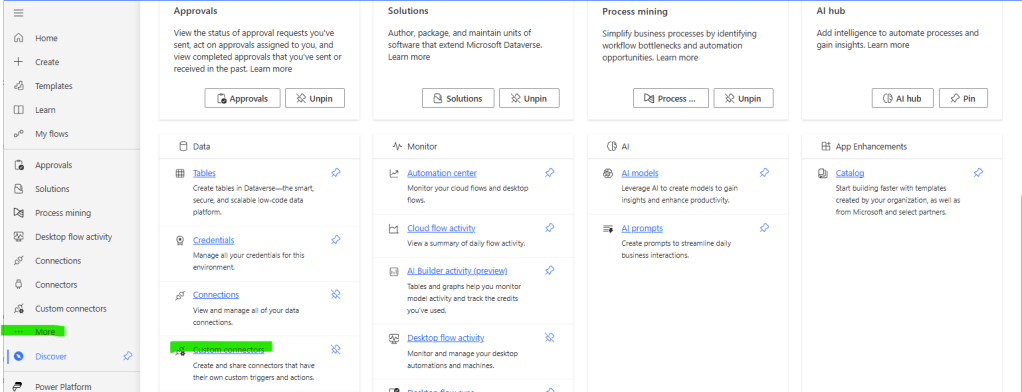This screenshot has width=1022, height=392.
Task: Pin AI prompts to navigation
Action: pyautogui.click(x=764, y=228)
